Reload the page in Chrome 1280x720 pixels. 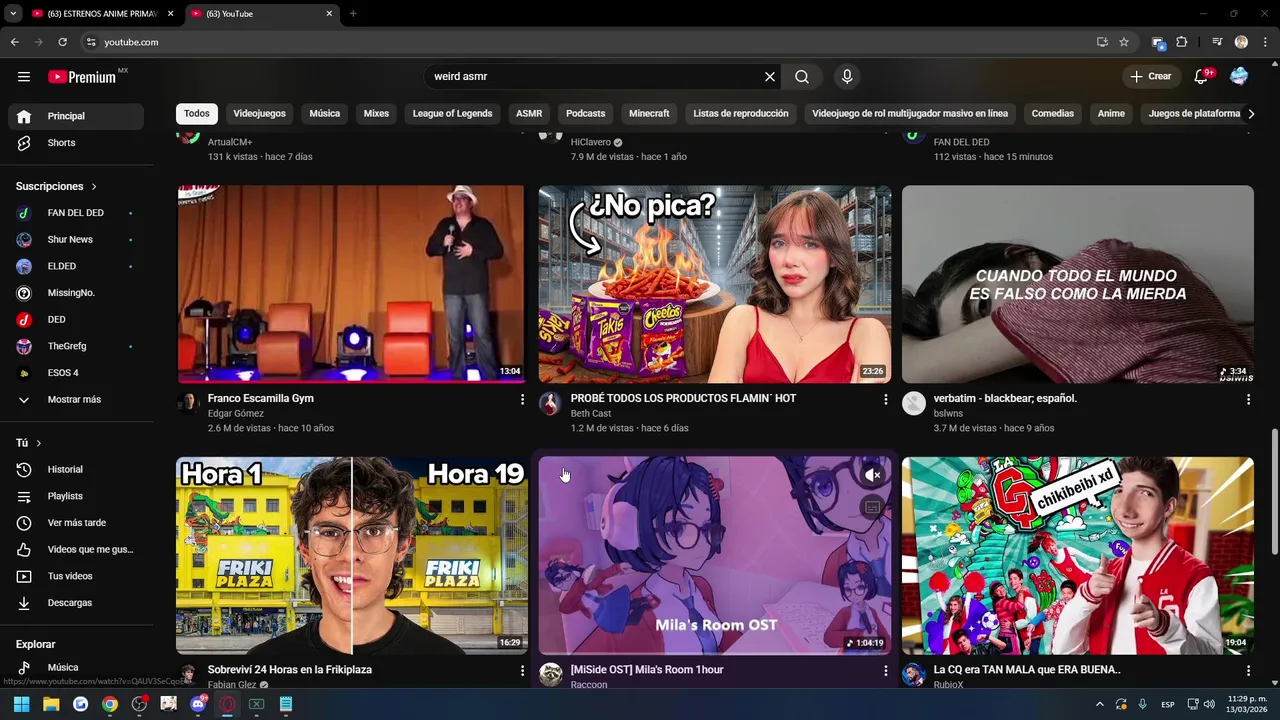coord(62,42)
